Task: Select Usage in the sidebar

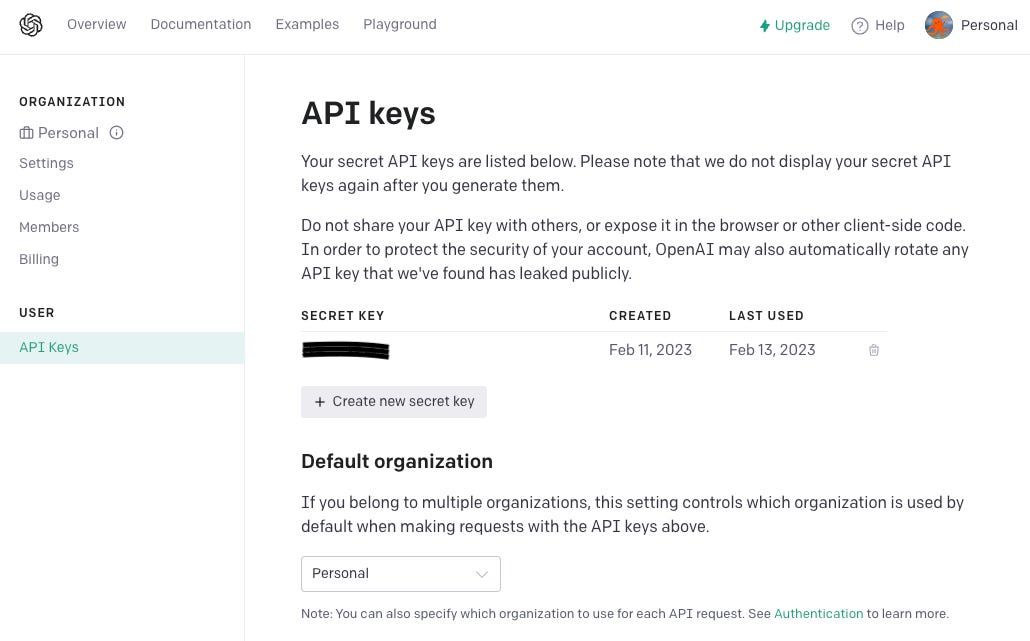Action: point(39,195)
